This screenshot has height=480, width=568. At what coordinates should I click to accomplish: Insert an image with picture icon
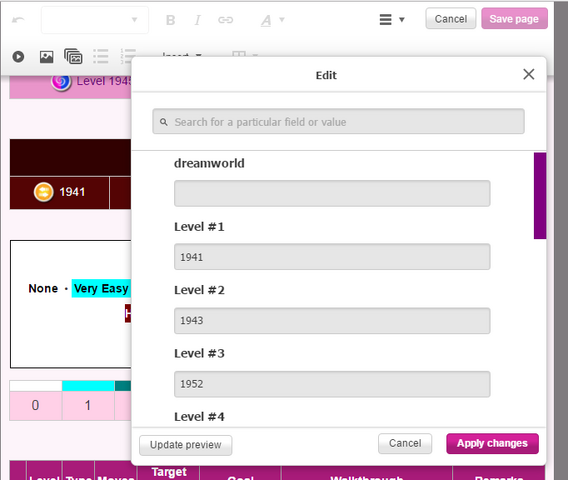pyautogui.click(x=46, y=57)
